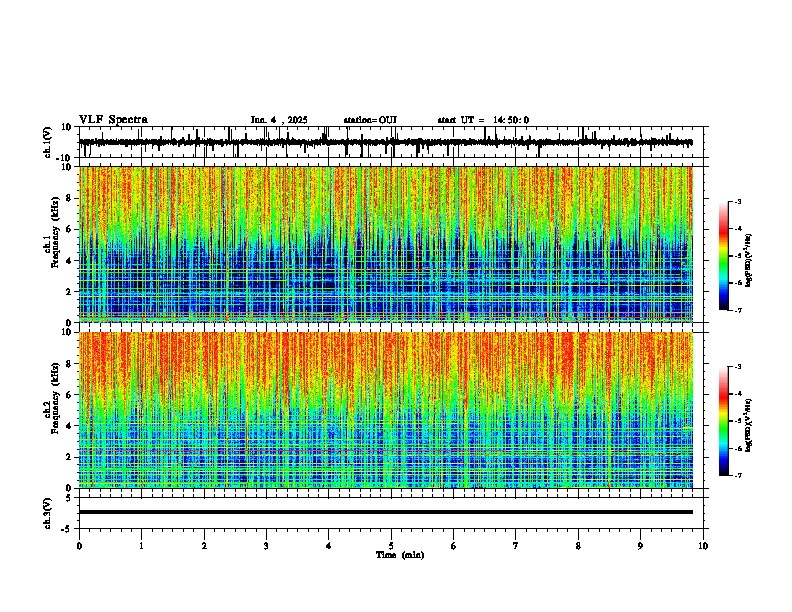The width and height of the screenshot is (792, 612).
Task: Click the '-7' label on ch.1 color bar
Action: [738, 310]
